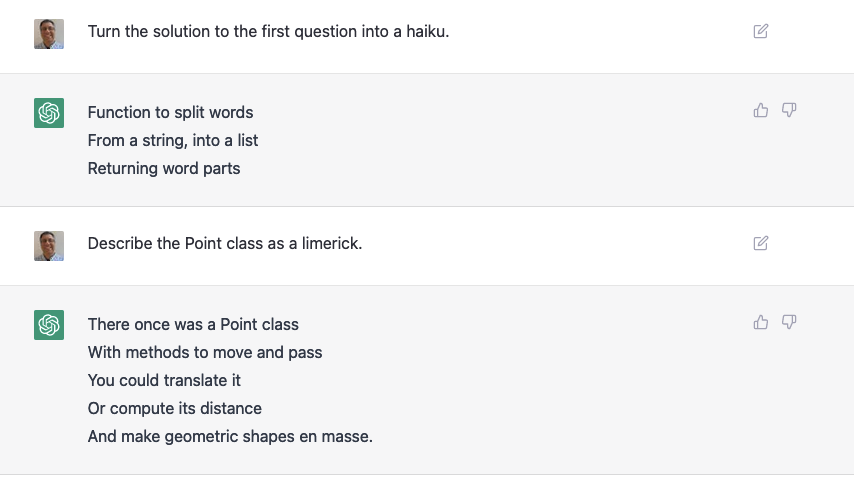
Task: Click user avatar beside limerick request
Action: click(x=49, y=246)
